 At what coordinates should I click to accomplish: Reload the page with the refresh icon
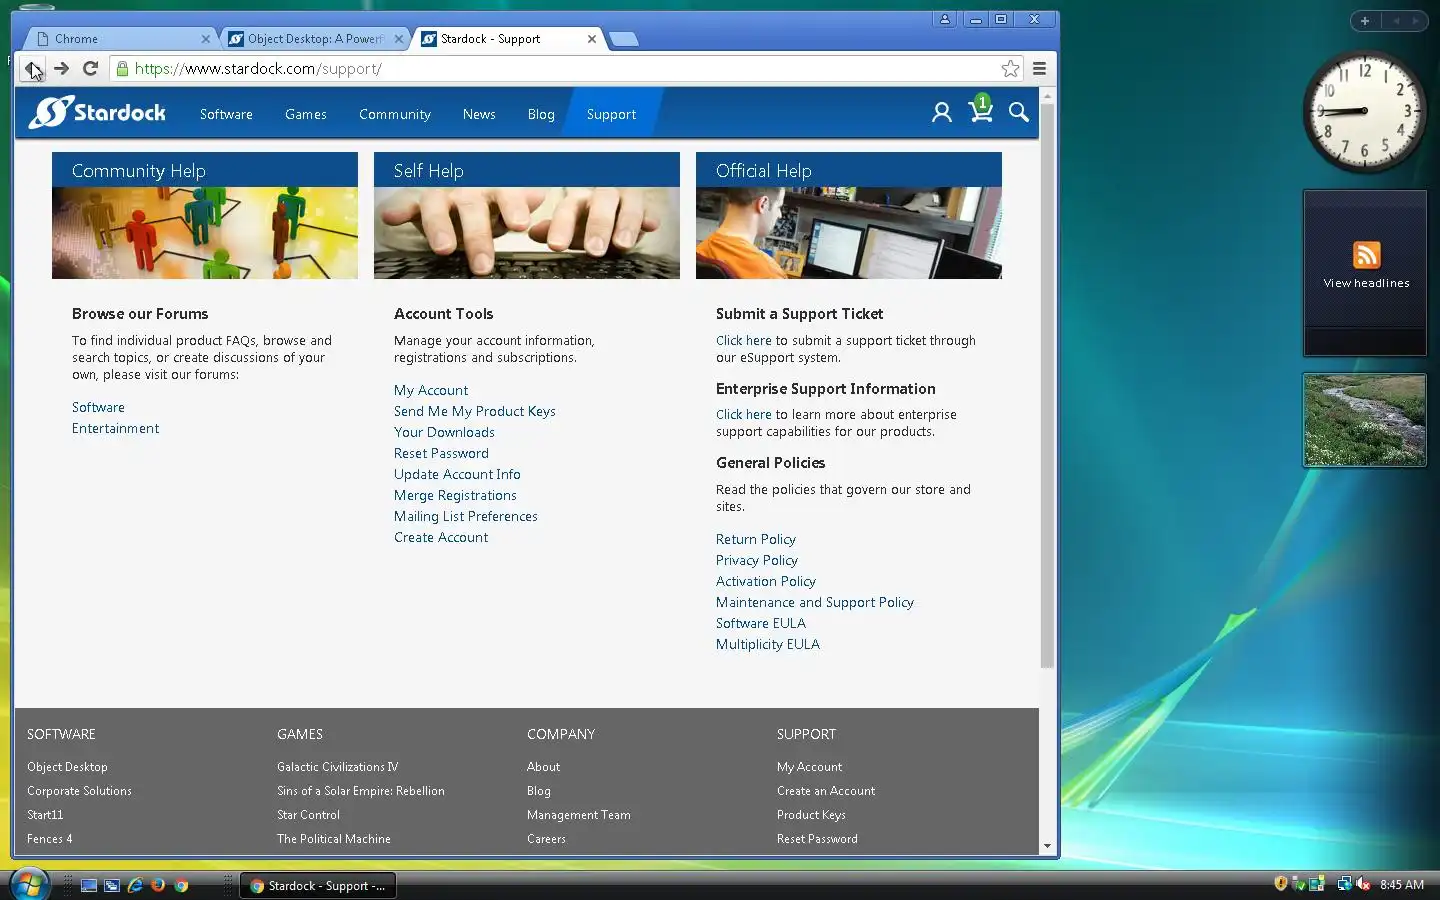pyautogui.click(x=90, y=68)
